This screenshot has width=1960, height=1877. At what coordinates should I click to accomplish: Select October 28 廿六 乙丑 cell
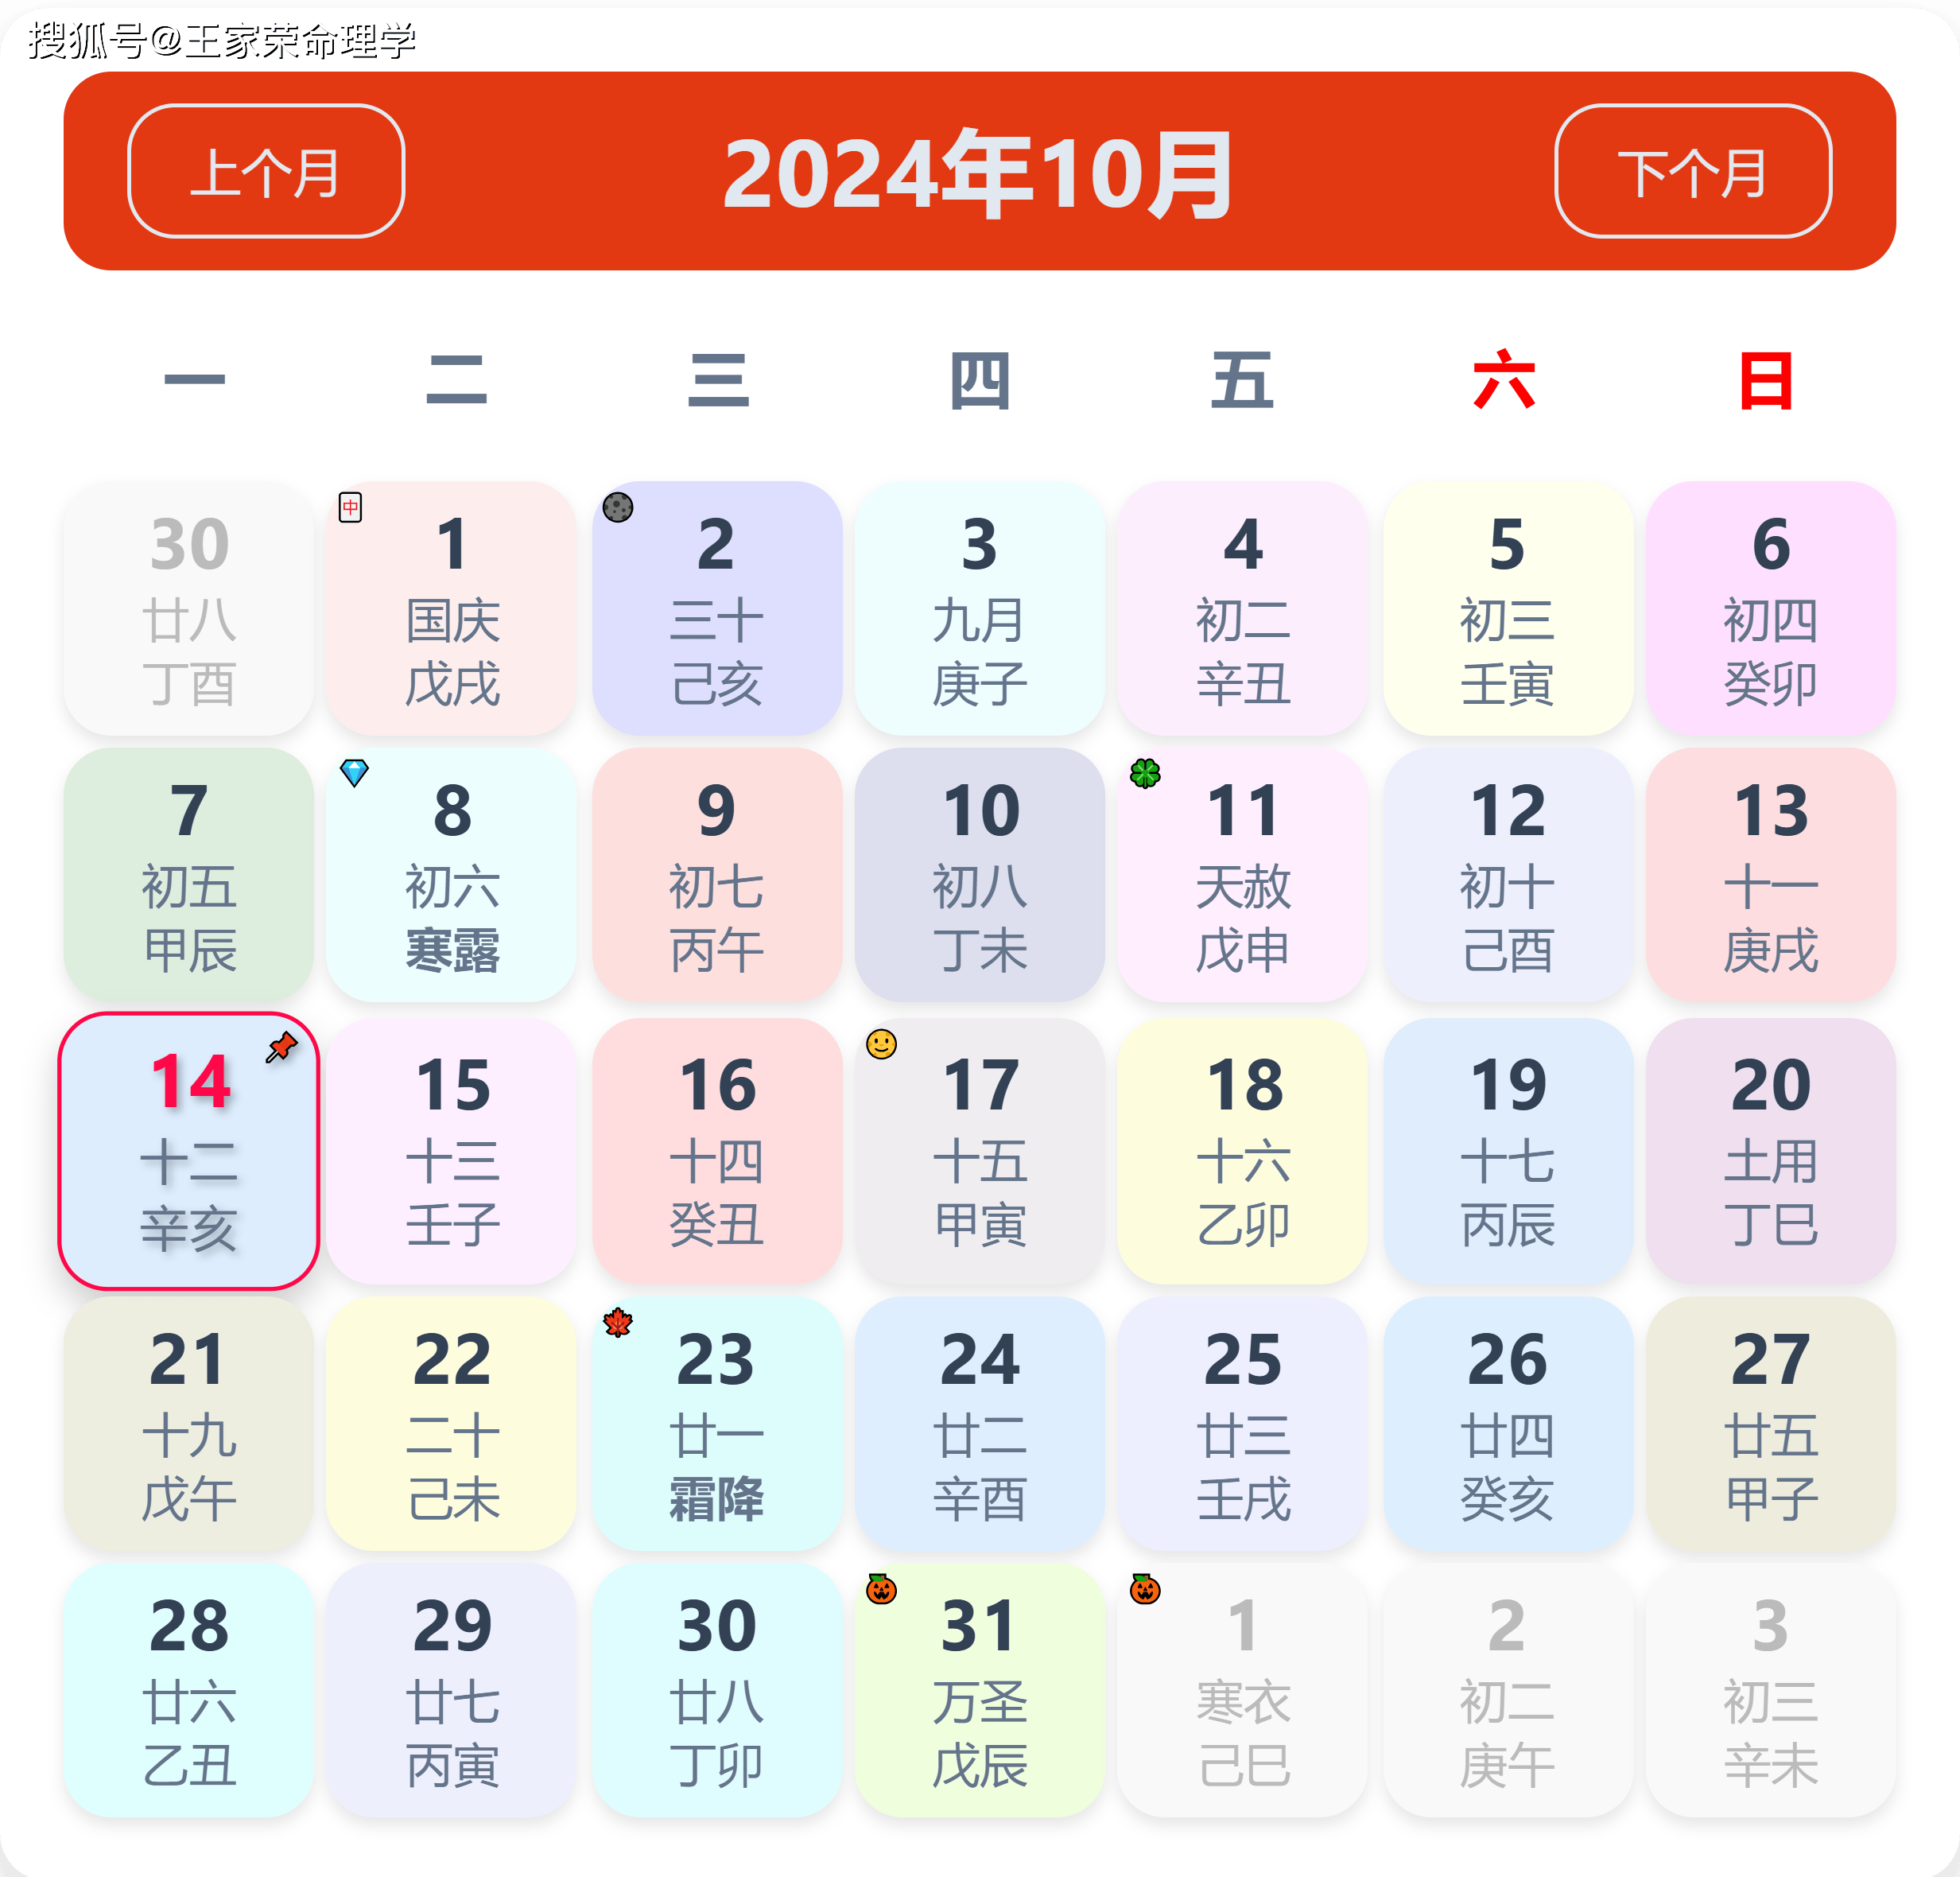tap(189, 1690)
